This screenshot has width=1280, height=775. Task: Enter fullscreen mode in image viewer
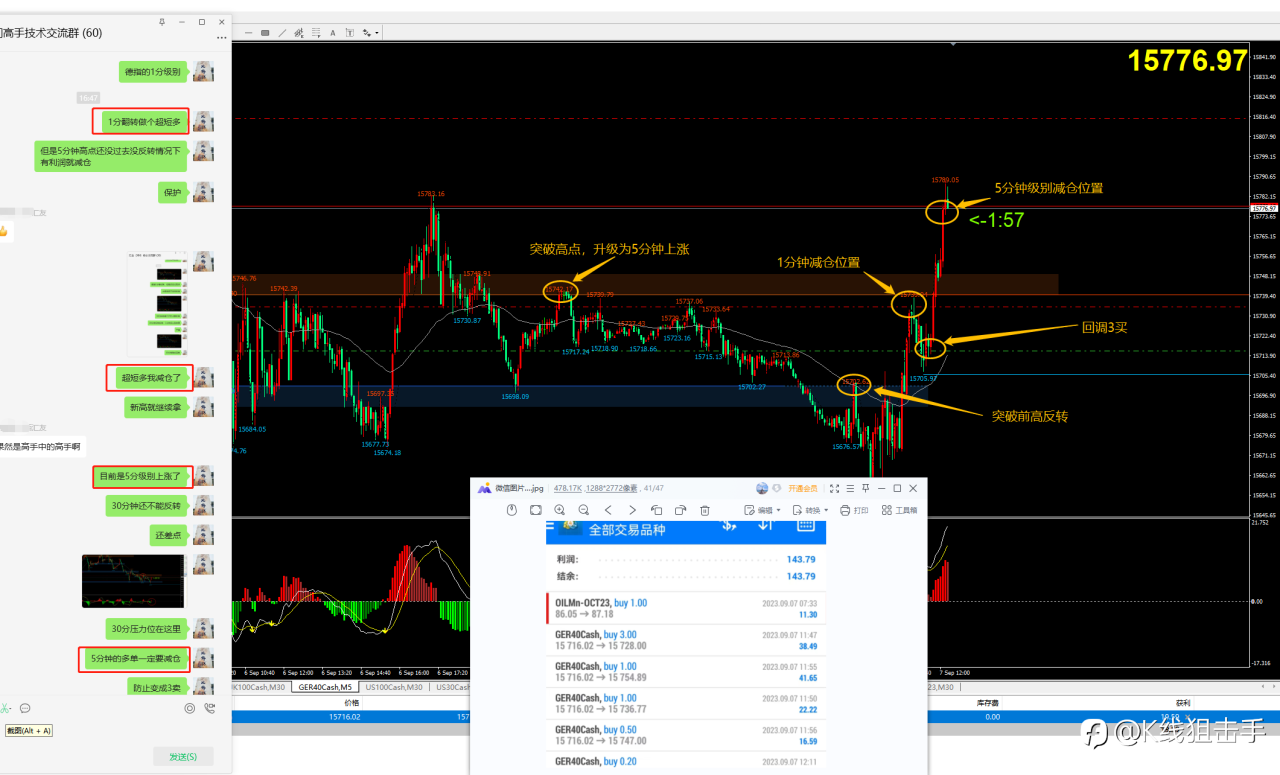tap(835, 488)
